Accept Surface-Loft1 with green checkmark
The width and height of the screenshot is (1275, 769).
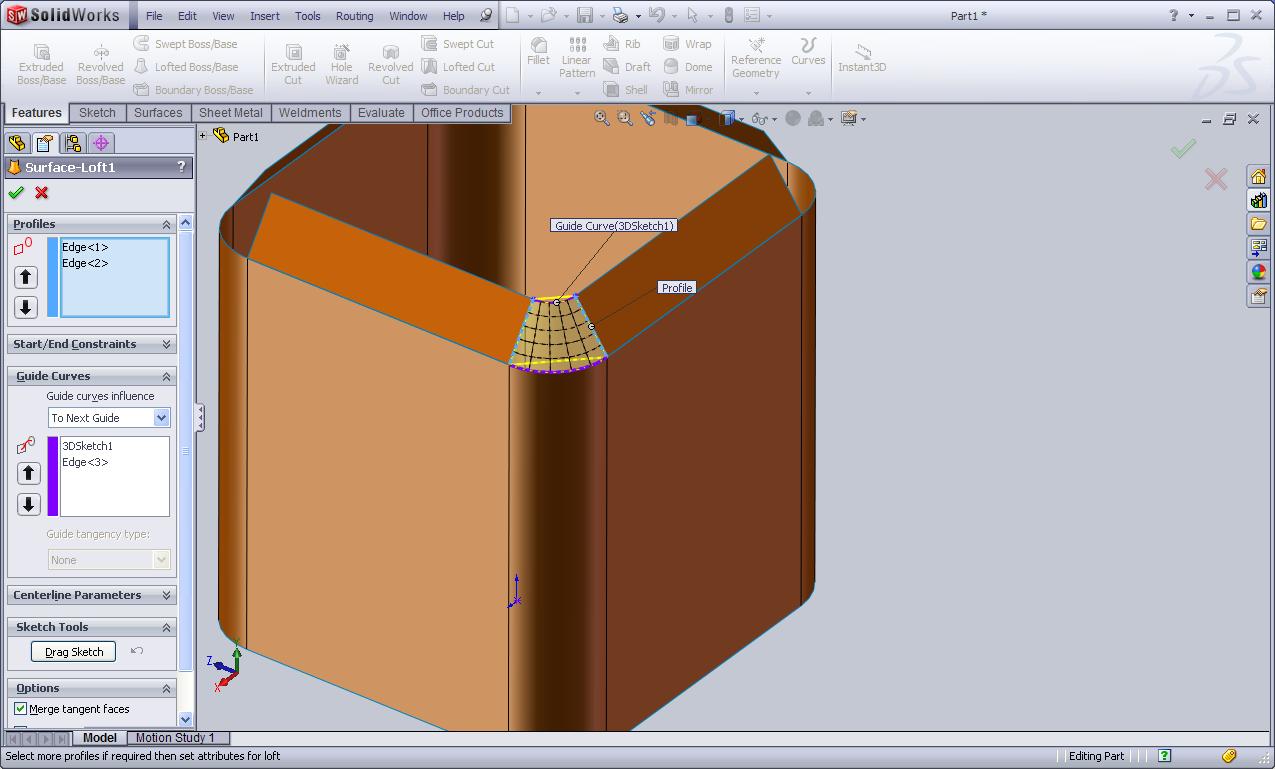[x=16, y=193]
